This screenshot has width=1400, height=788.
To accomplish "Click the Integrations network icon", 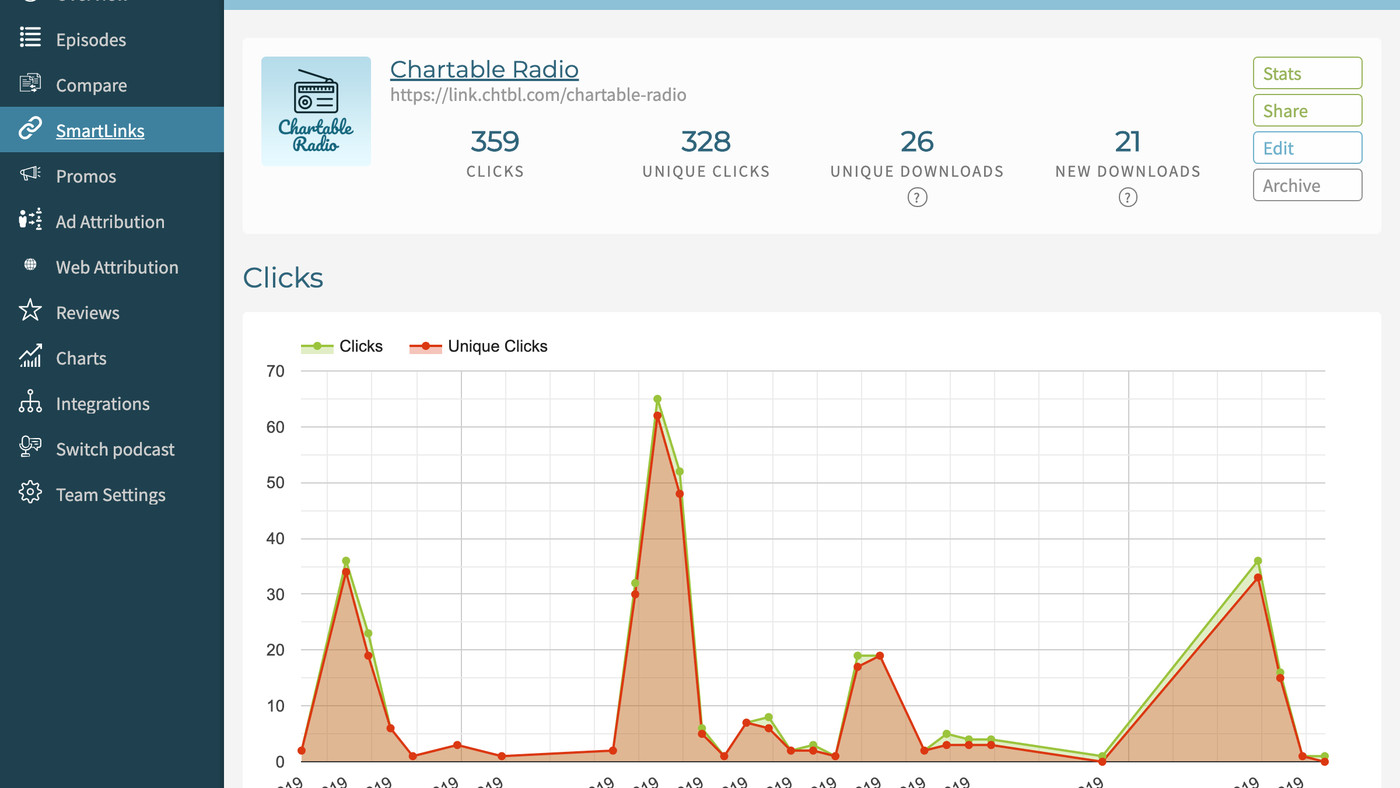I will click(30, 402).
